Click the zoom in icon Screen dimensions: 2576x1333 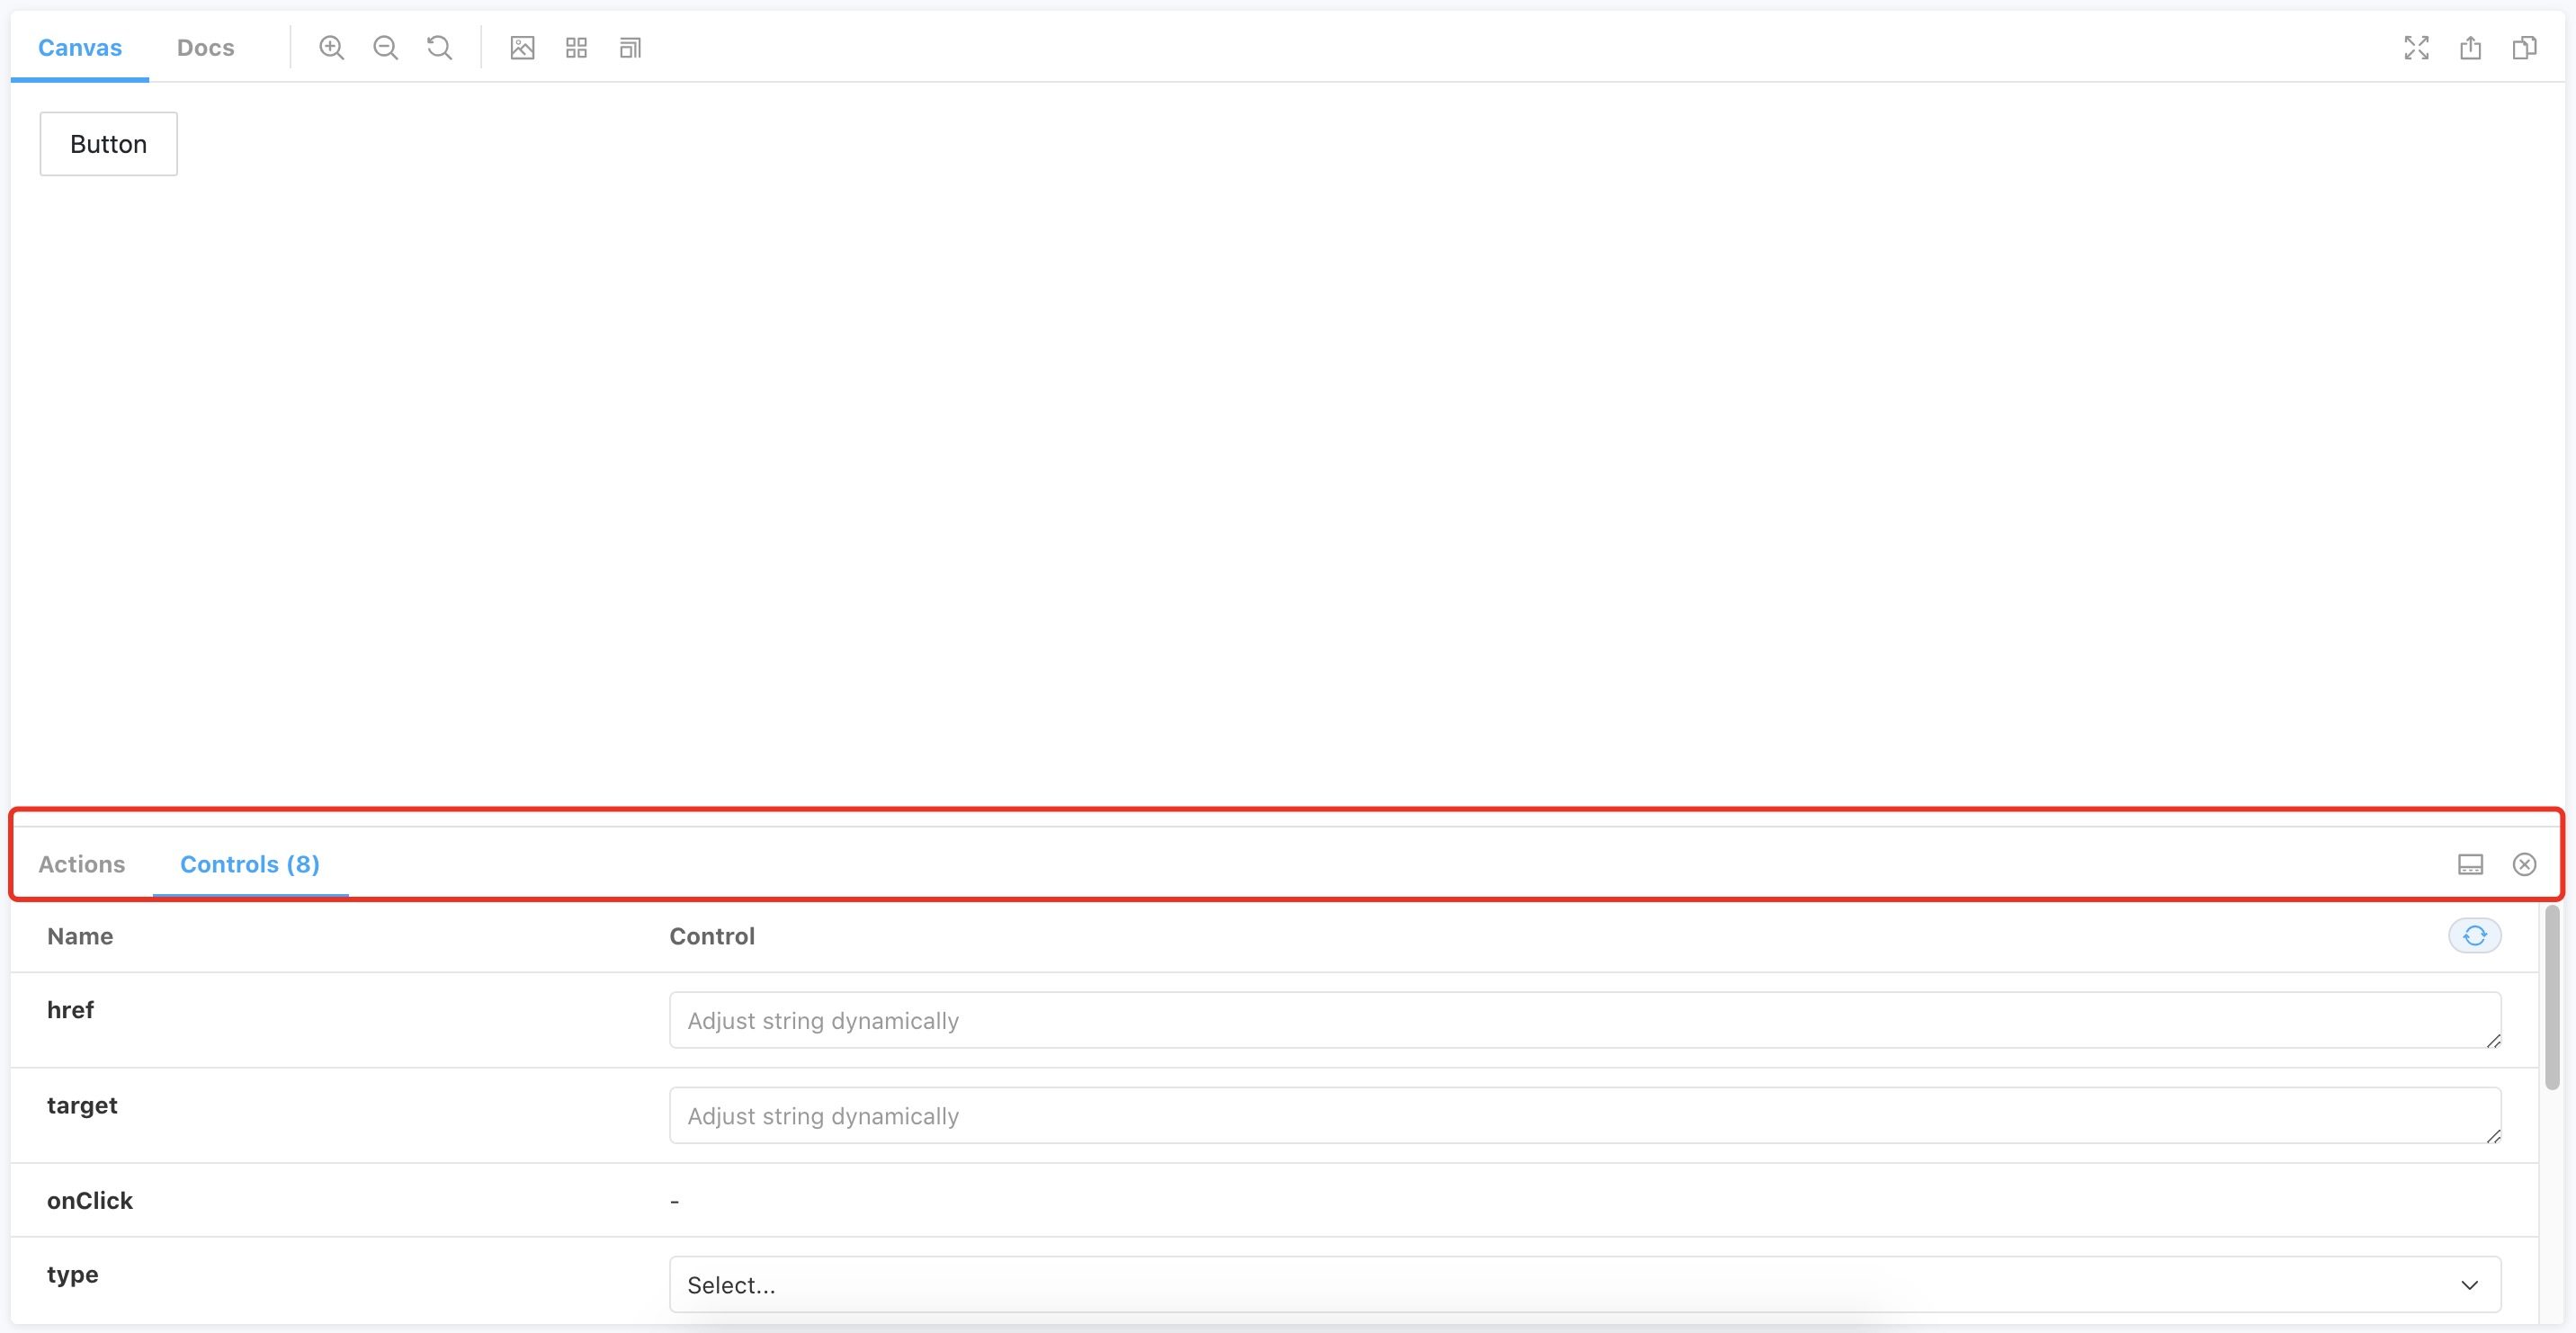(331, 48)
